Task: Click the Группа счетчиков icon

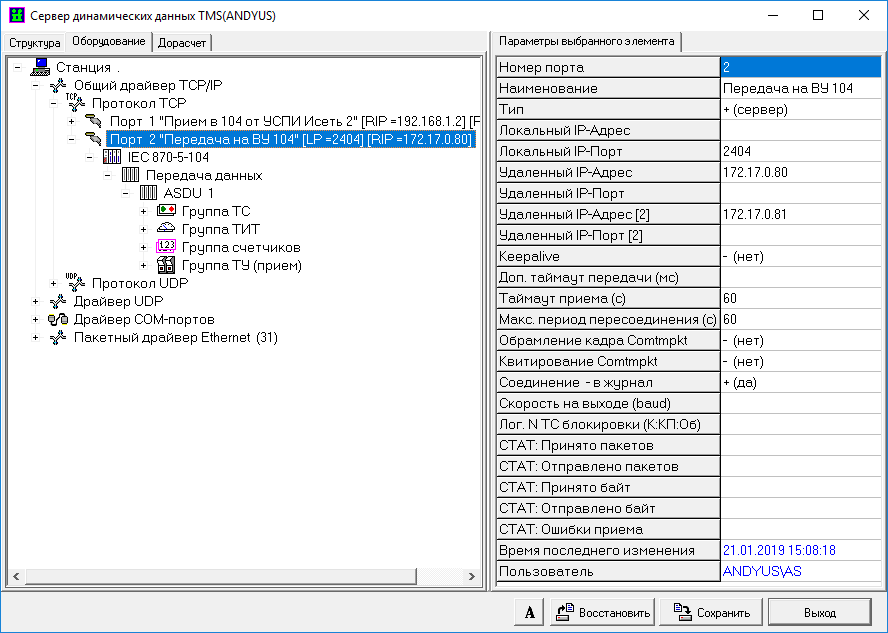Action: click(x=166, y=247)
